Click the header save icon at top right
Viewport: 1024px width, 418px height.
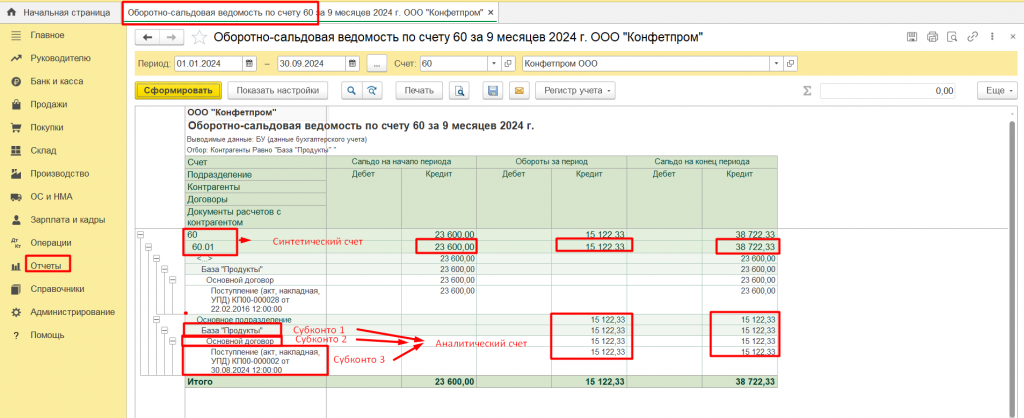tap(912, 37)
